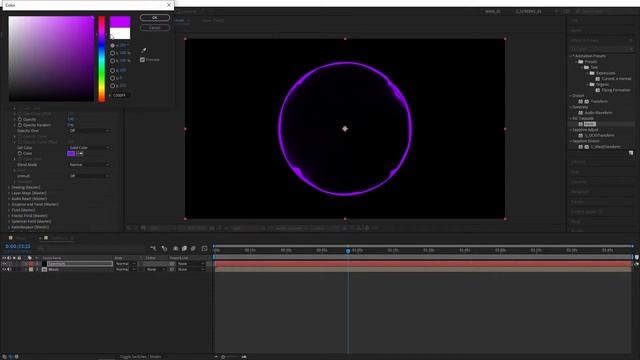Close the Color dialog
640x360 pixels.
click(x=169, y=5)
